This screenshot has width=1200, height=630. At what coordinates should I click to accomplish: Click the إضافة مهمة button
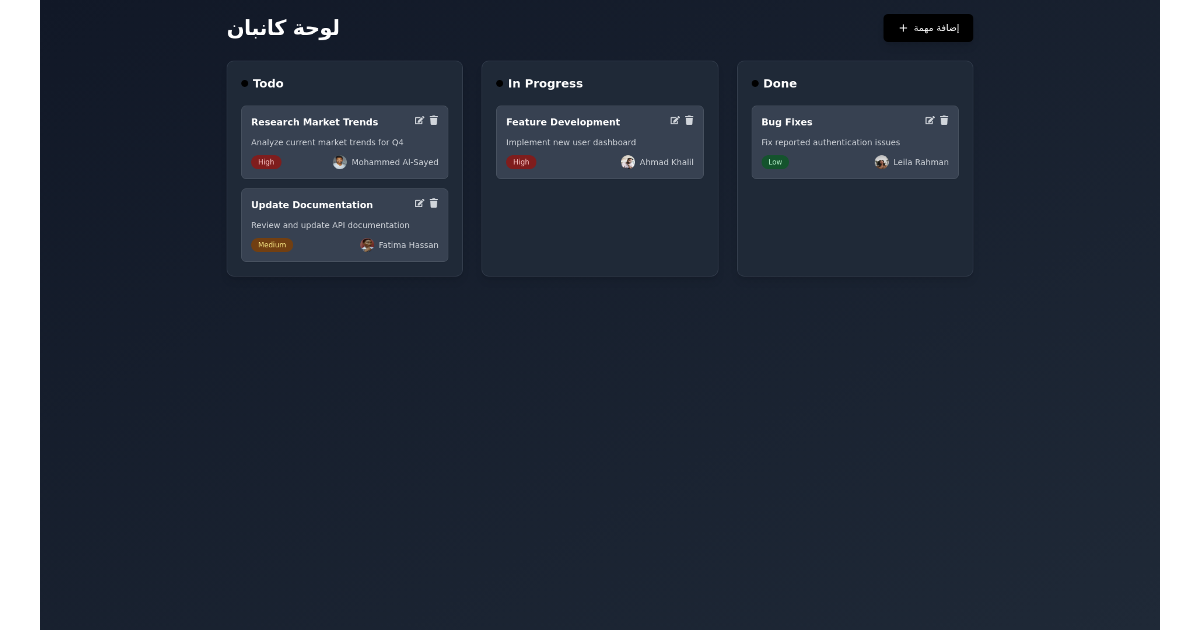[928, 28]
